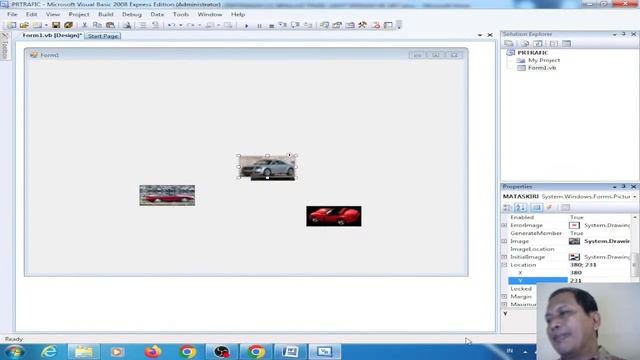Viewport: 640px width, 360px height.
Task: Switch Properties to Categorized view
Action: click(x=507, y=208)
